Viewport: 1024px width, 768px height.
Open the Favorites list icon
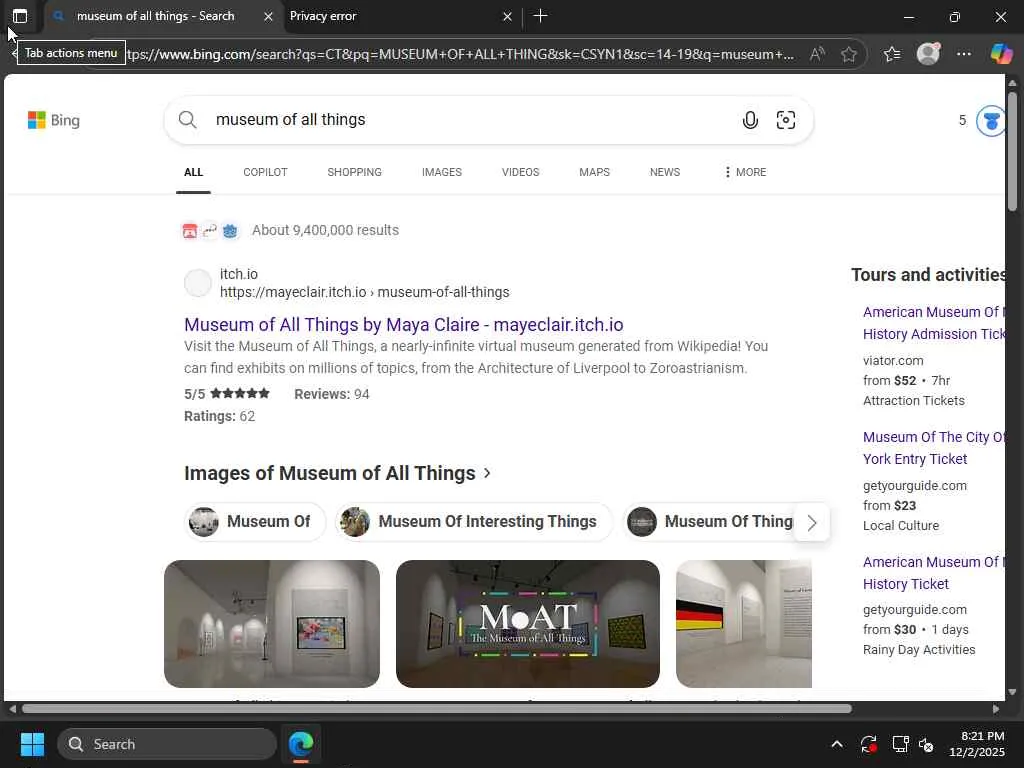892,54
